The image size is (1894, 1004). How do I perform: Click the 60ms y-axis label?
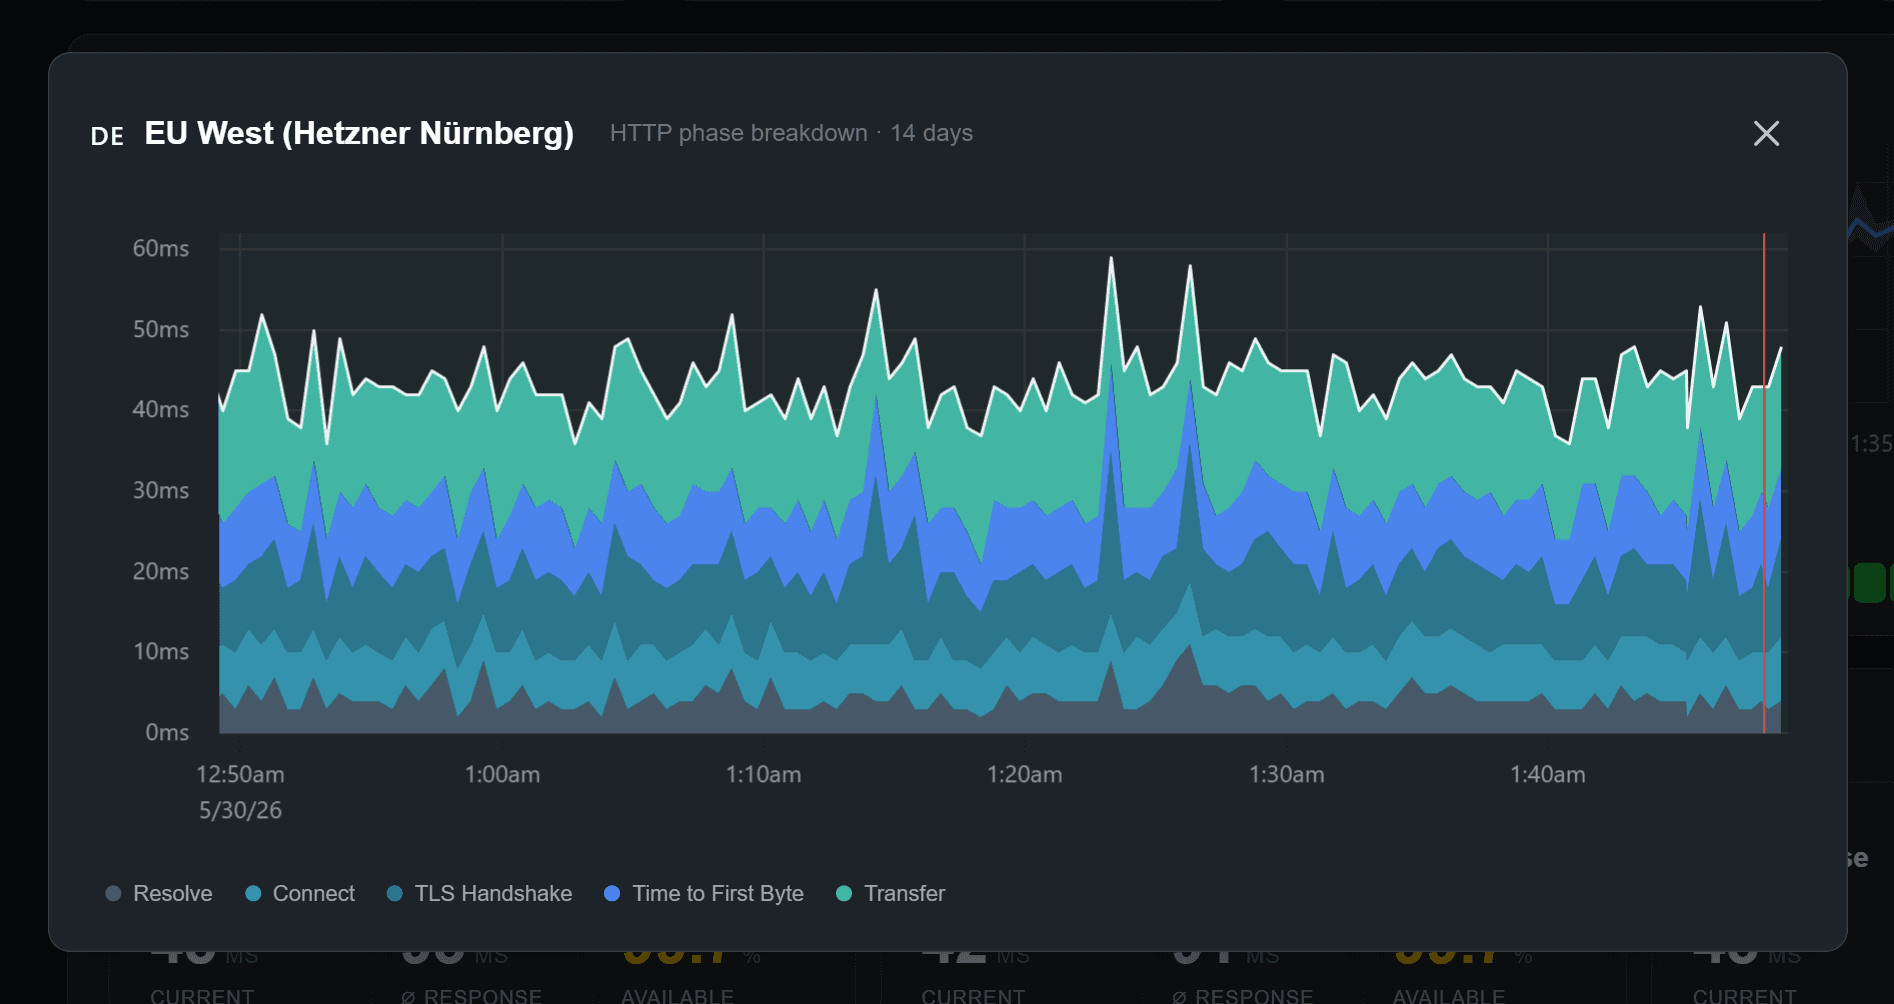pos(161,248)
